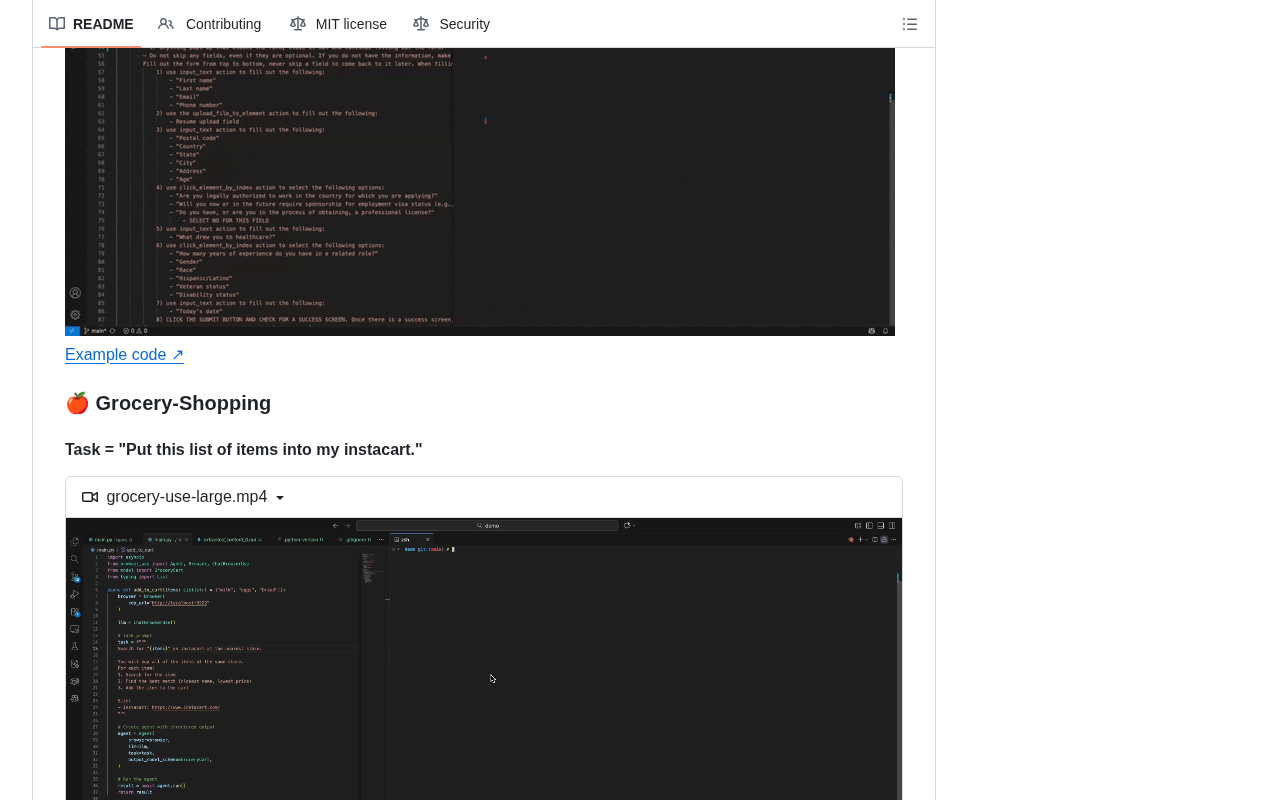
Task: Click the scales icon beside MIT license
Action: 298,24
